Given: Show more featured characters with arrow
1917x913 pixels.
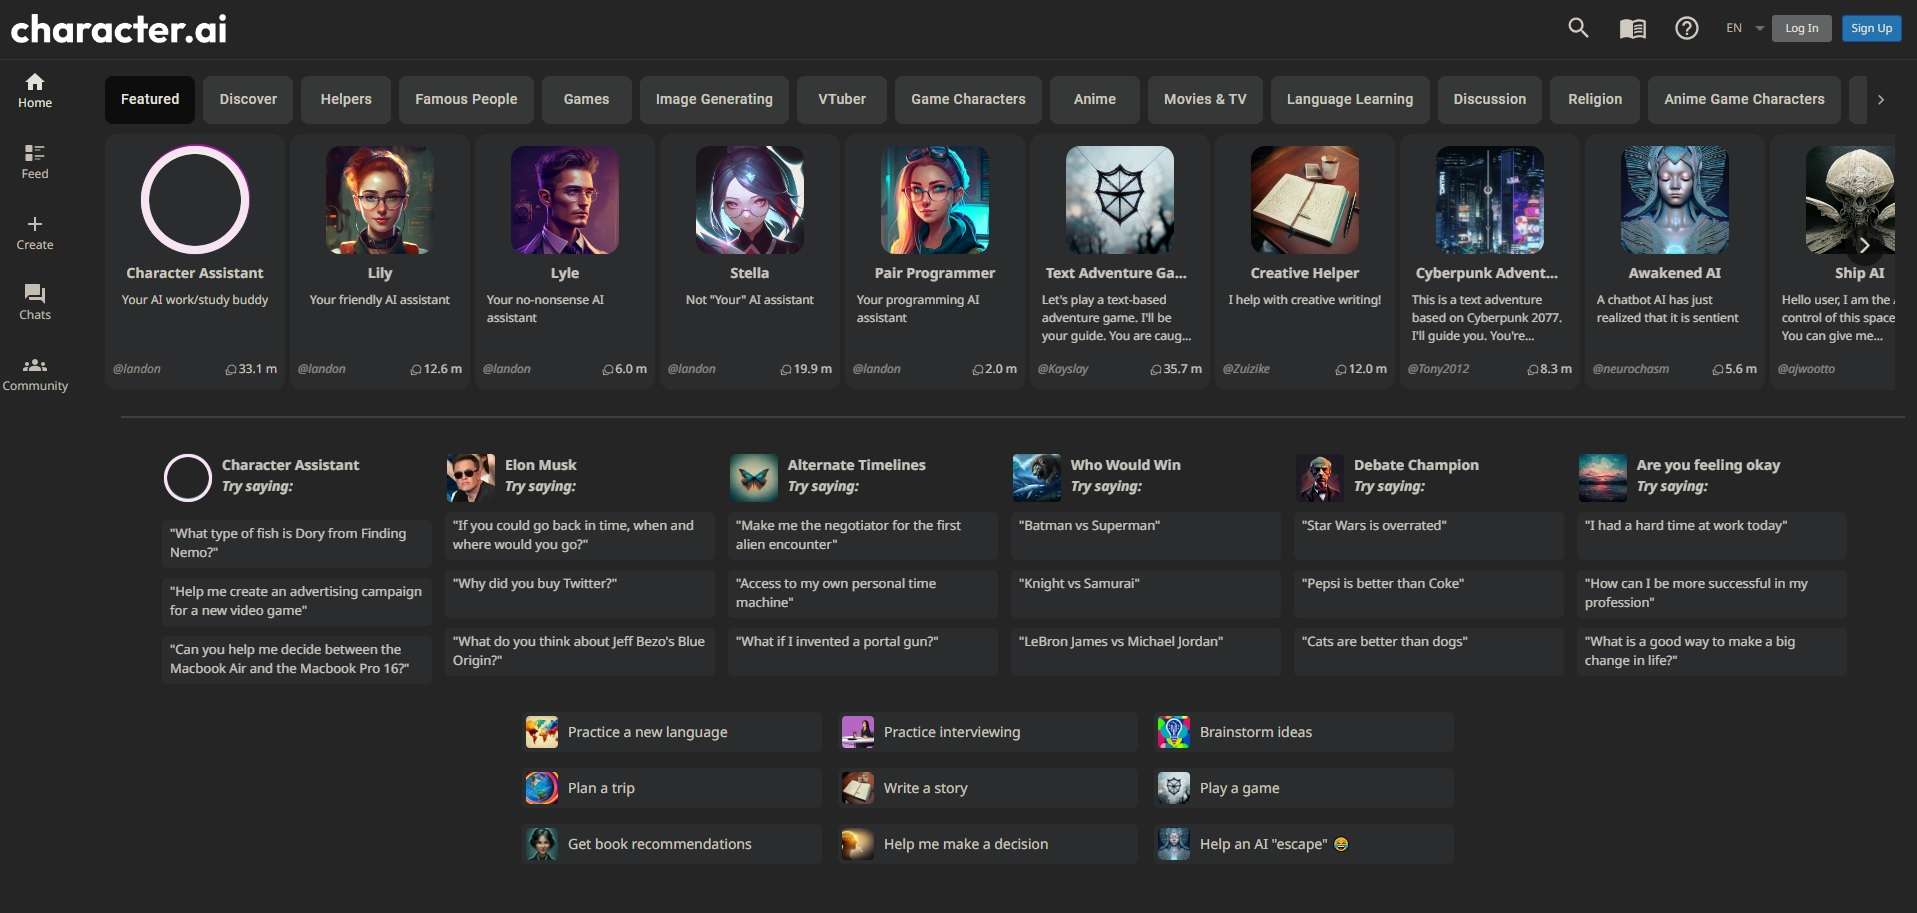Looking at the screenshot, I should [1864, 246].
